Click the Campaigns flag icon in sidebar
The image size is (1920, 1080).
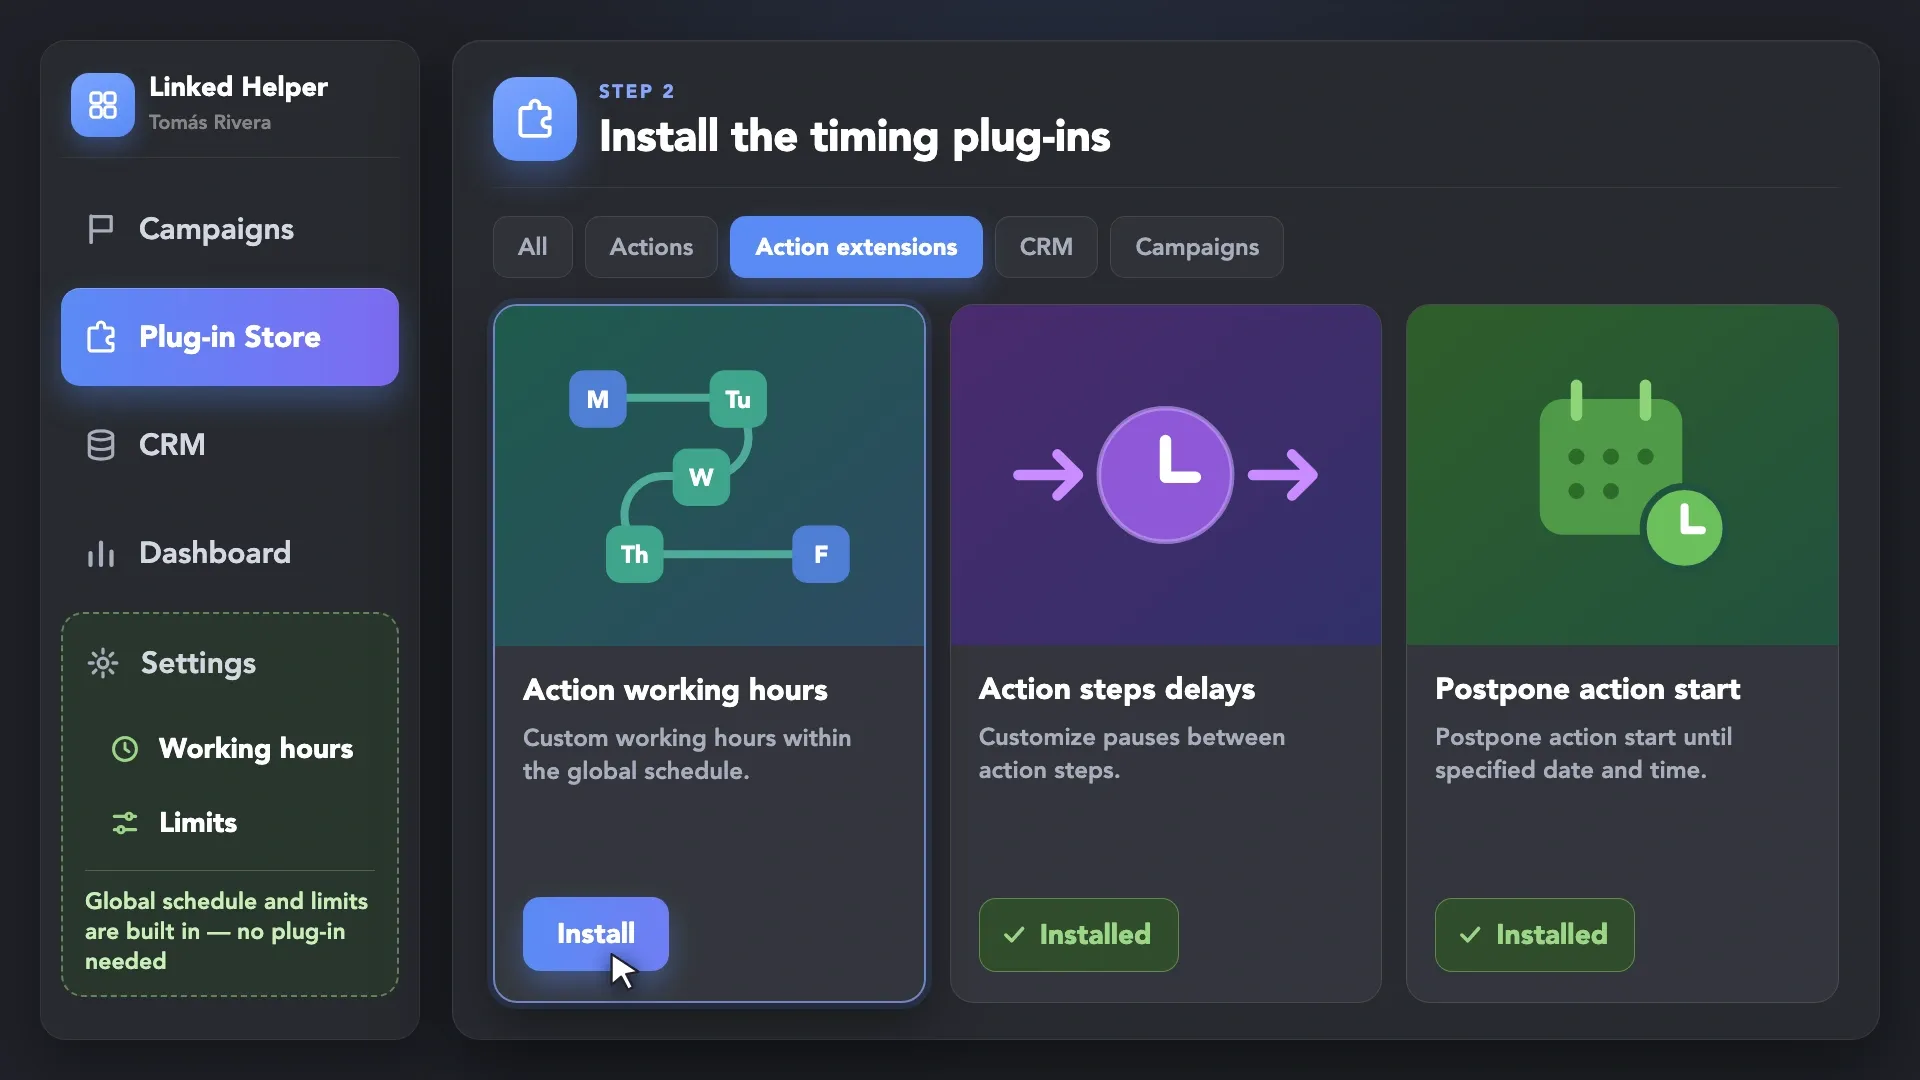(x=101, y=229)
